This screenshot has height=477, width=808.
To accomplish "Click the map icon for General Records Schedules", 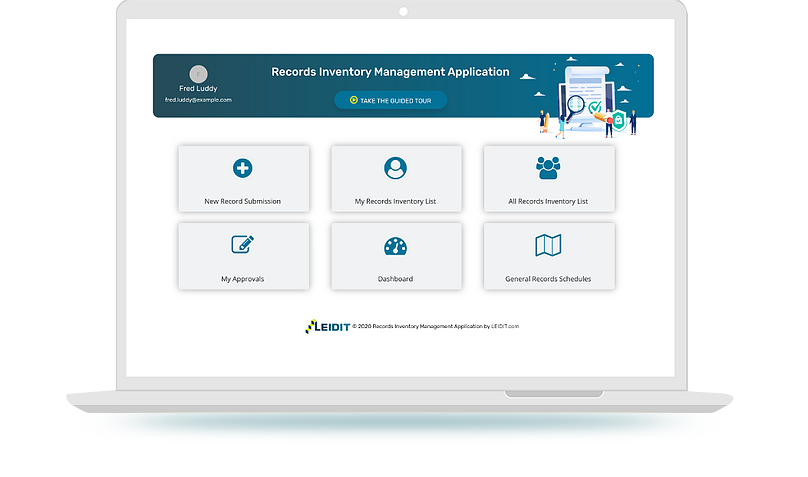I will click(548, 245).
